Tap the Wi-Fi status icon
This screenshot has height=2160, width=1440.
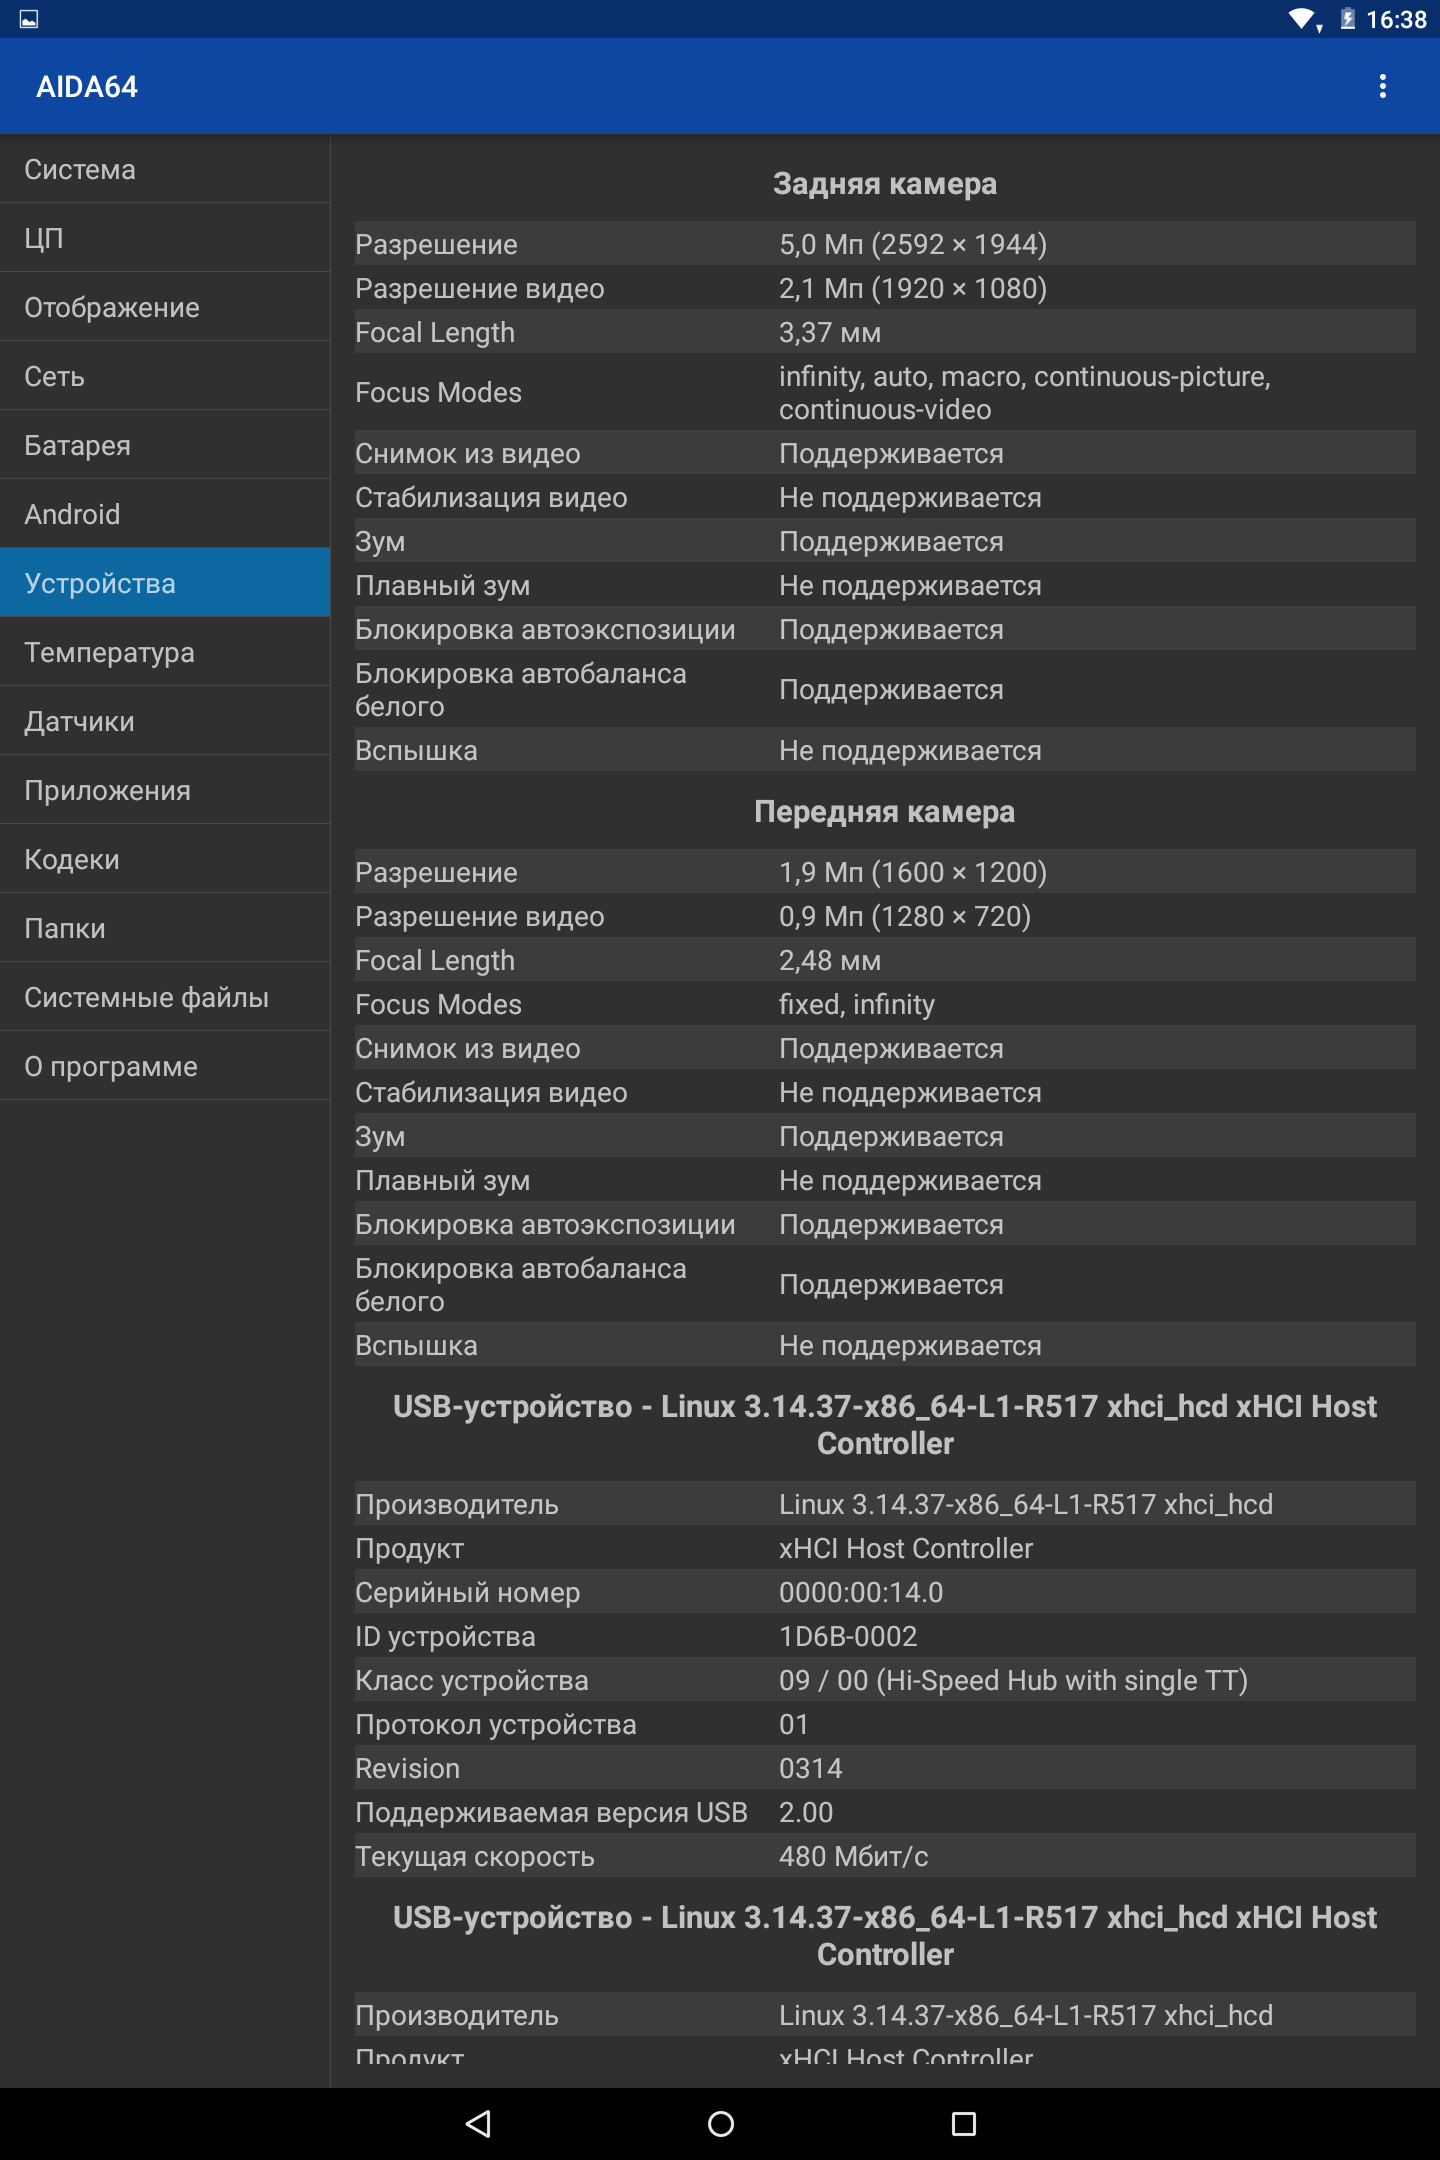tap(1304, 19)
